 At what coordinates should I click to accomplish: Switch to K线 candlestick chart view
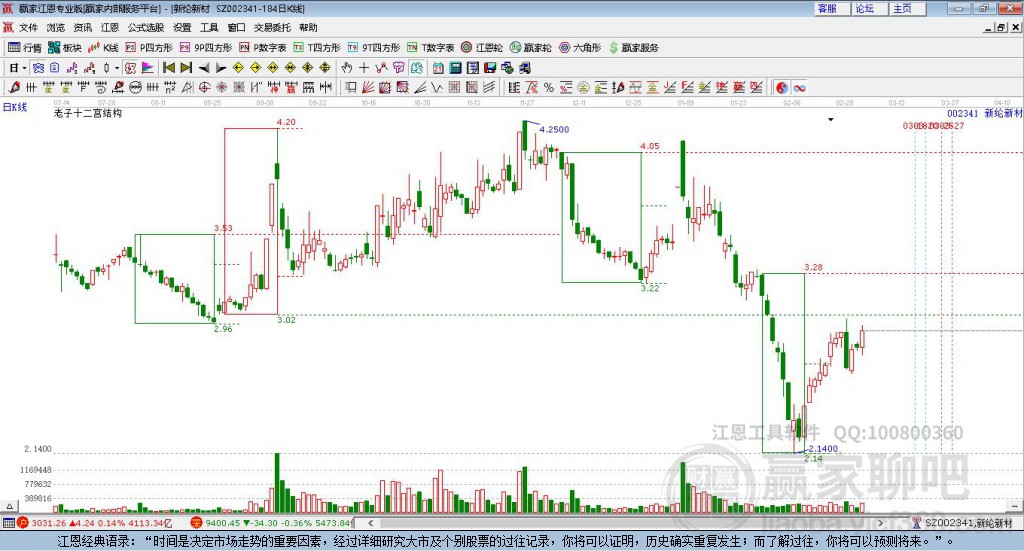(103, 48)
